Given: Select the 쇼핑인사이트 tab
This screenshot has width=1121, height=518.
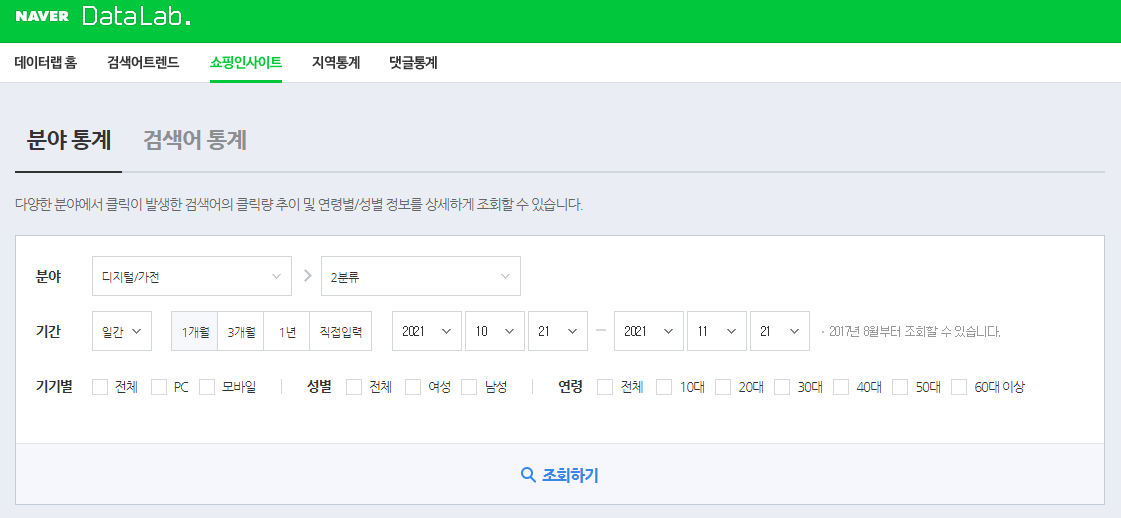Looking at the screenshot, I should click(x=246, y=63).
